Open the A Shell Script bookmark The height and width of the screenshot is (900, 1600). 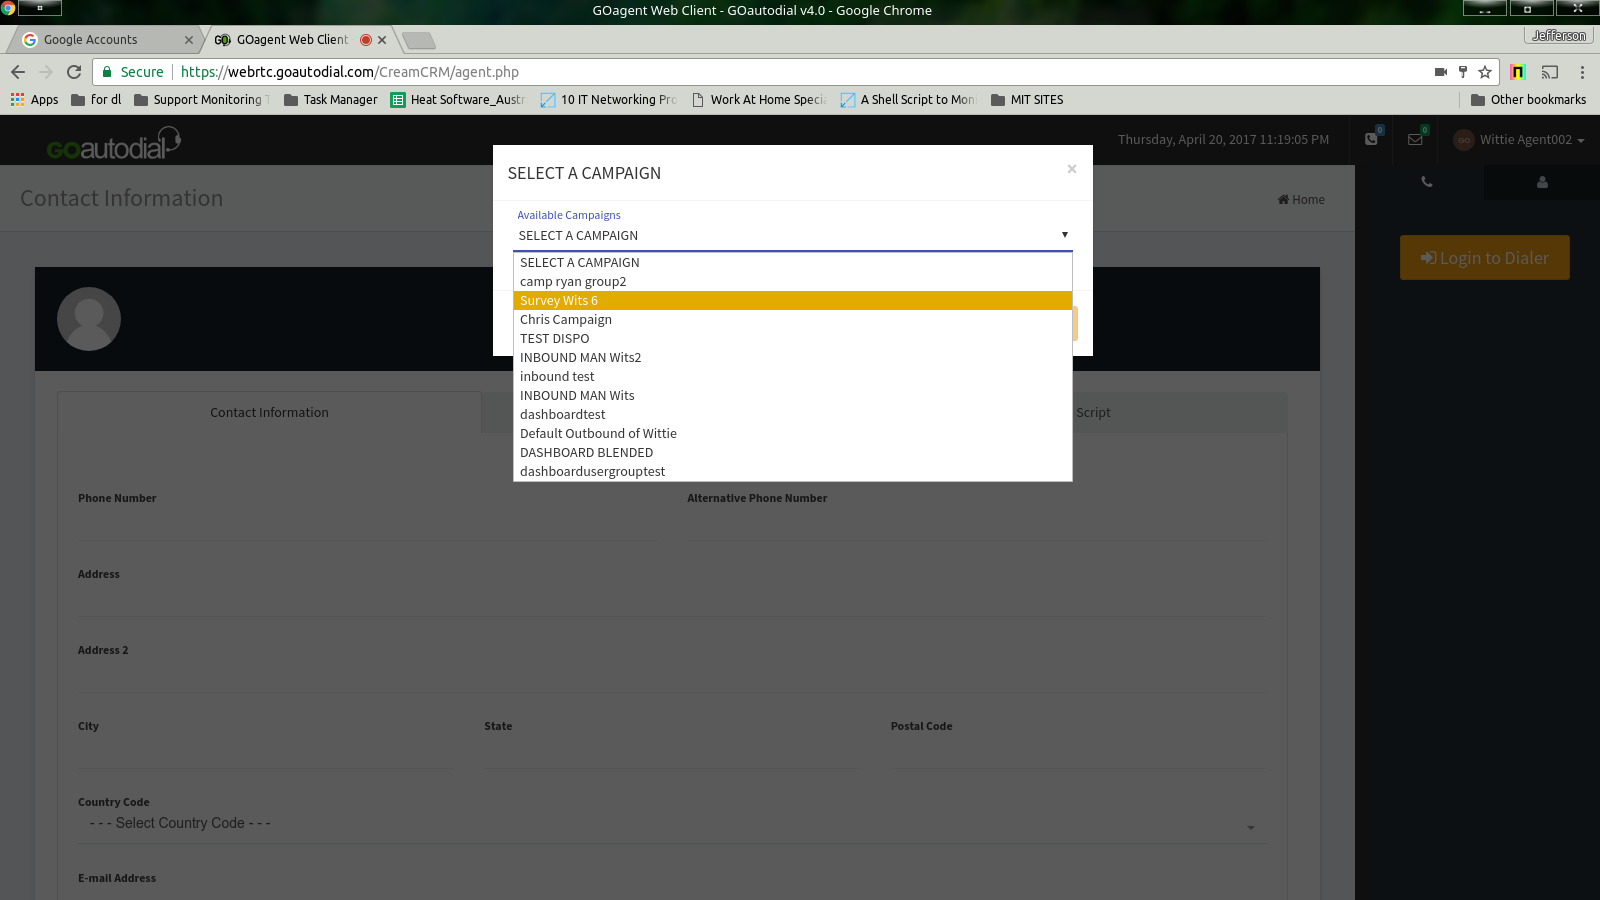(x=908, y=100)
